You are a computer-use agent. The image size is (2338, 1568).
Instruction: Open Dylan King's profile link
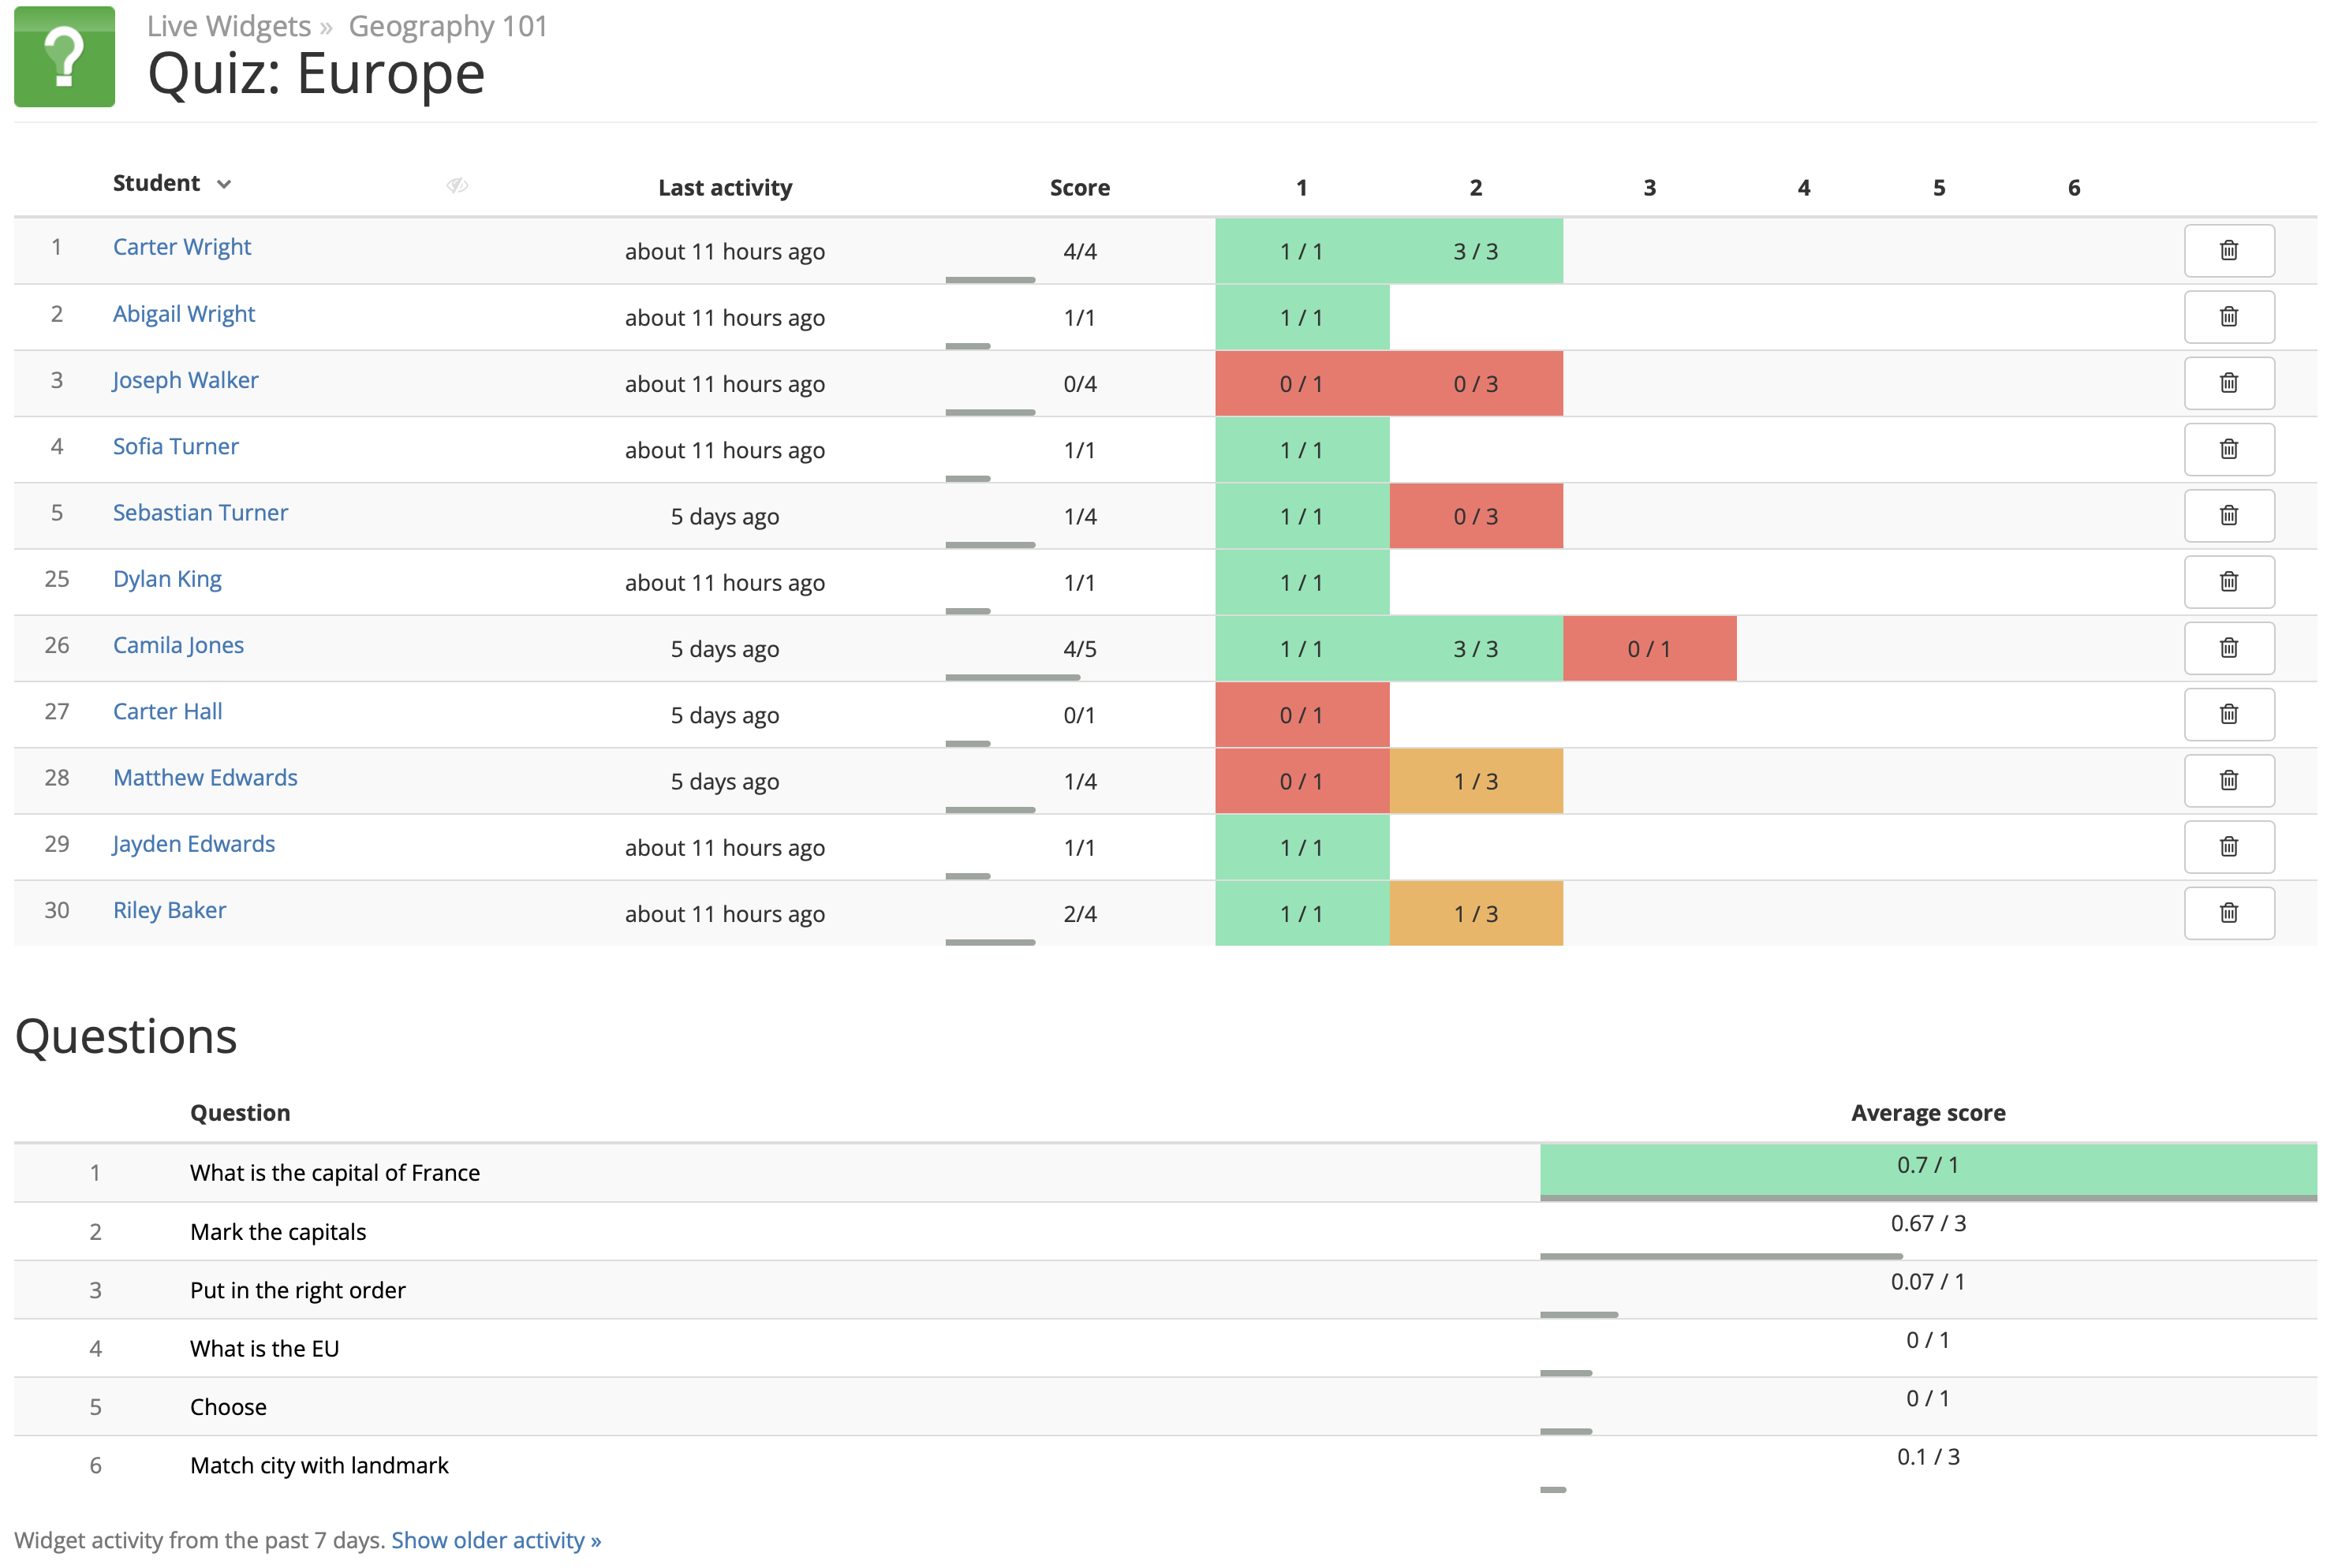coord(167,579)
